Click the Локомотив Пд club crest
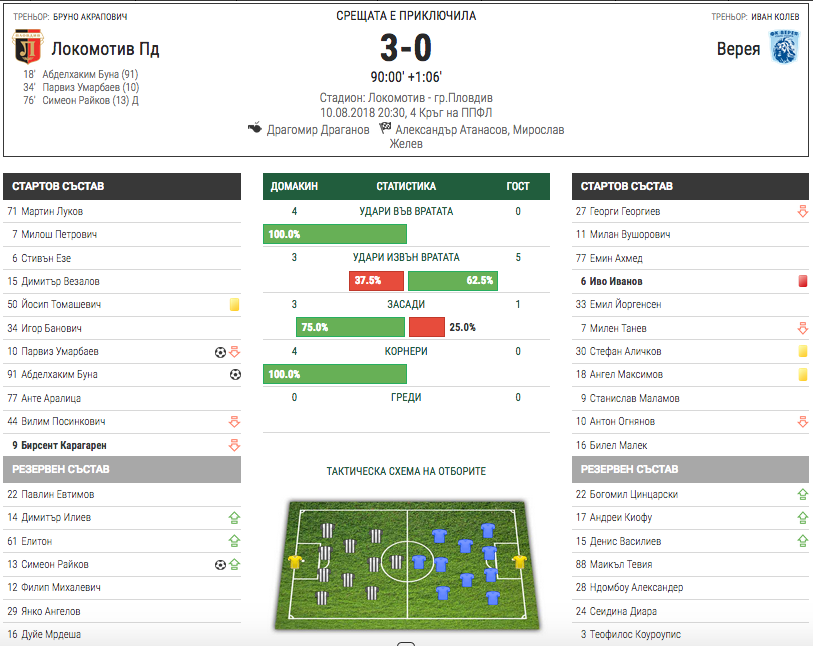The width and height of the screenshot is (813, 646). coord(27,47)
